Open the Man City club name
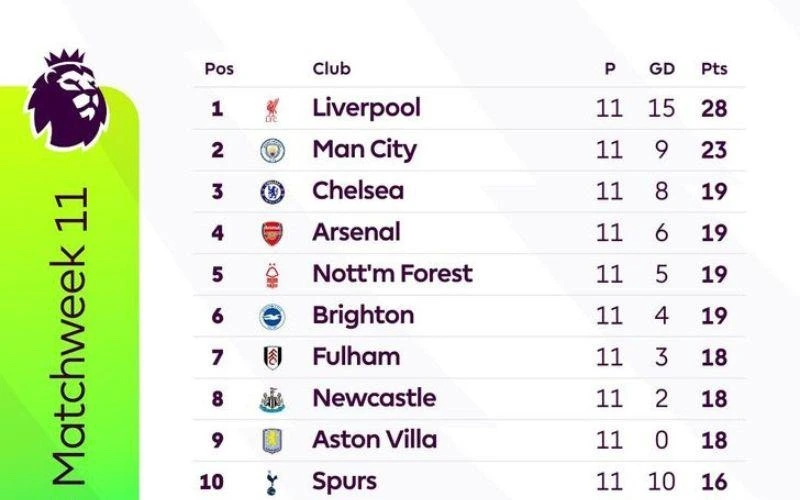The height and width of the screenshot is (500, 800). (364, 150)
